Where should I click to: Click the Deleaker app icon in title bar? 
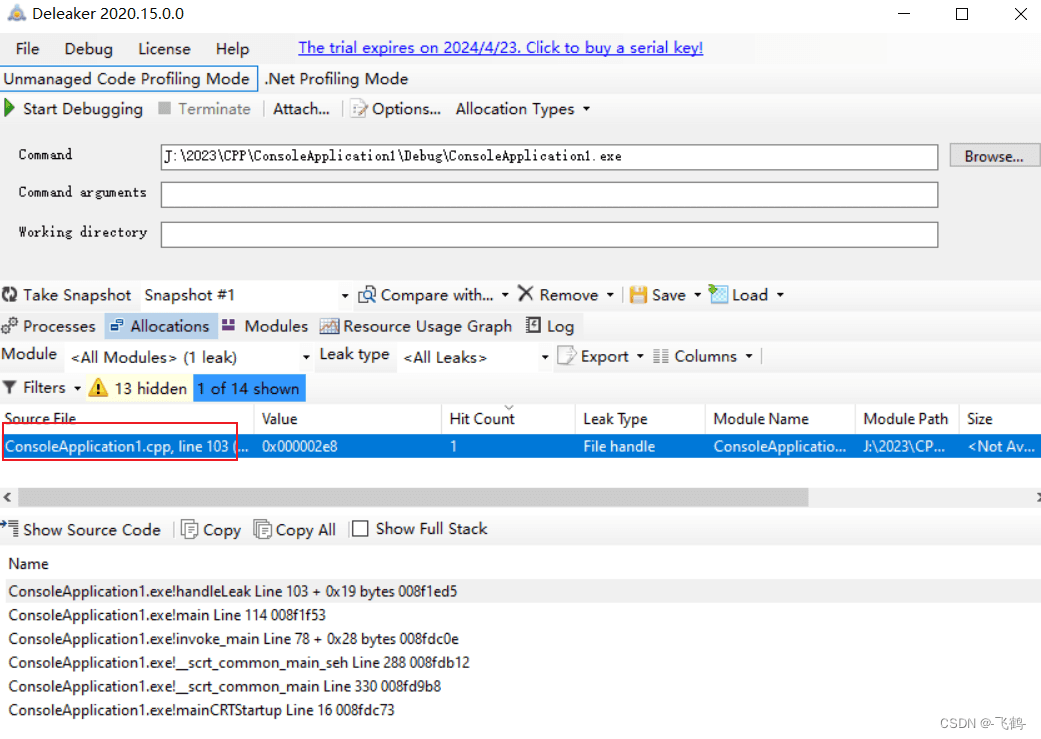17,13
